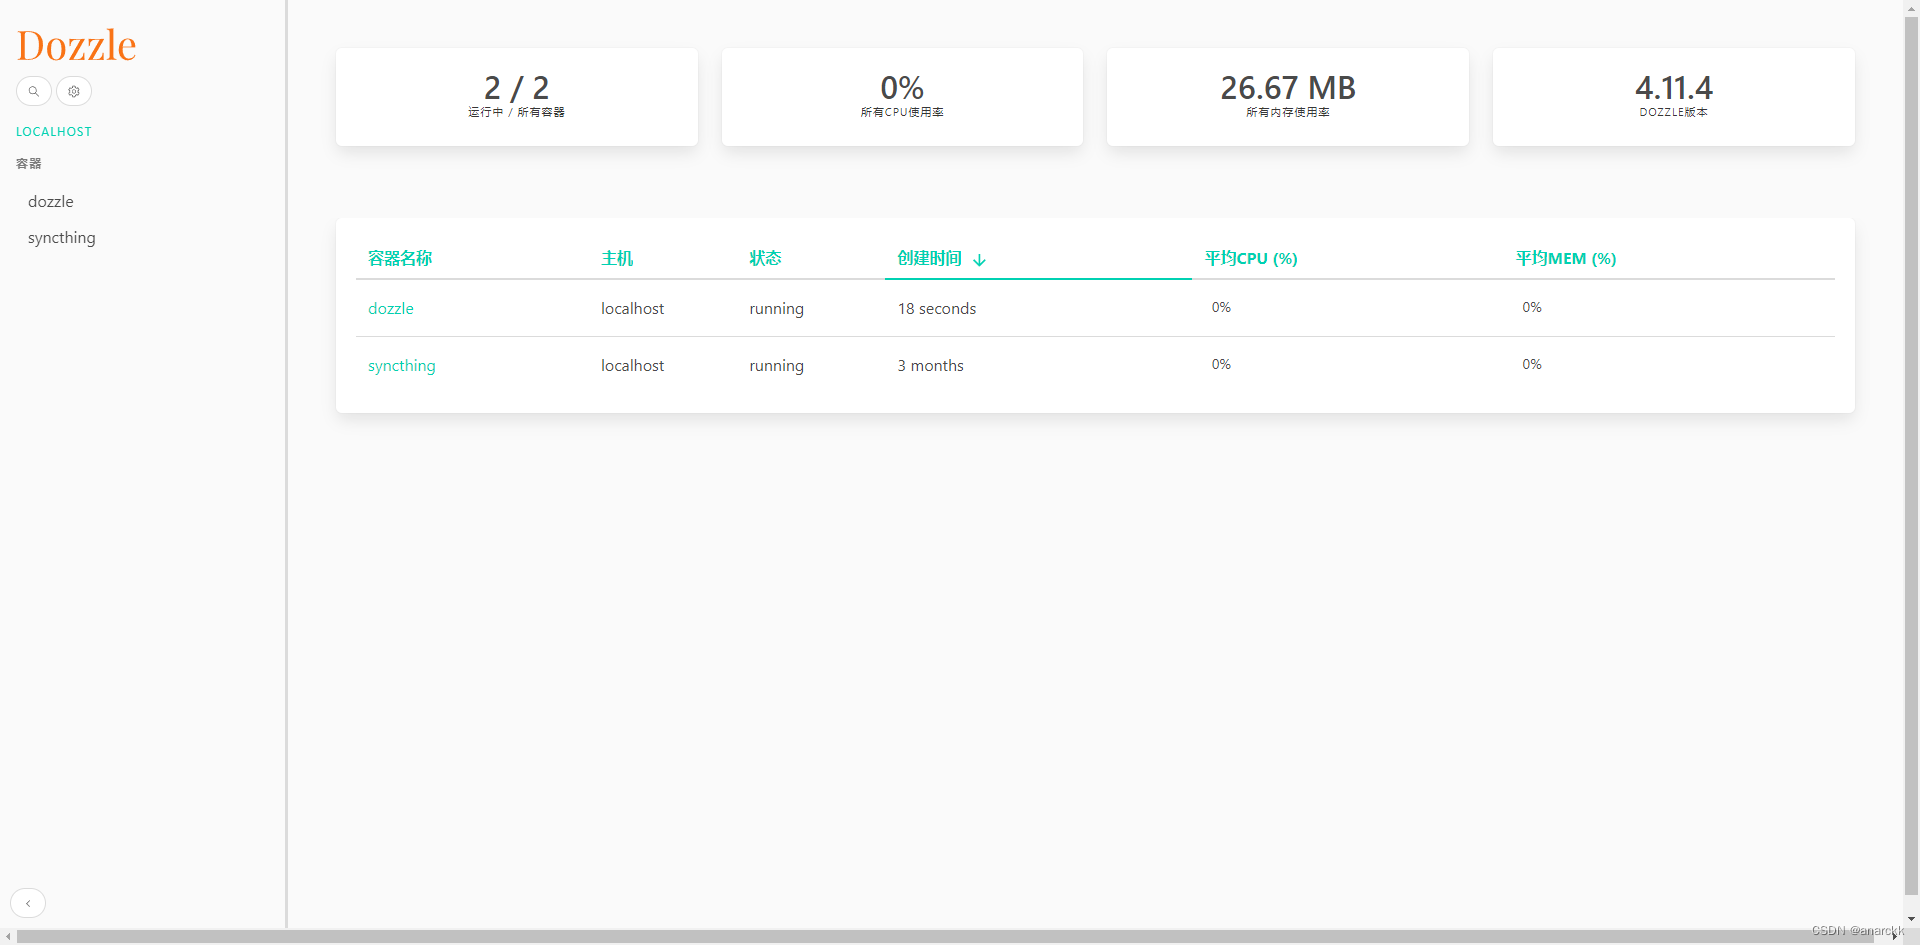
Task: Click the CPU usage 0% summary card
Action: click(901, 96)
